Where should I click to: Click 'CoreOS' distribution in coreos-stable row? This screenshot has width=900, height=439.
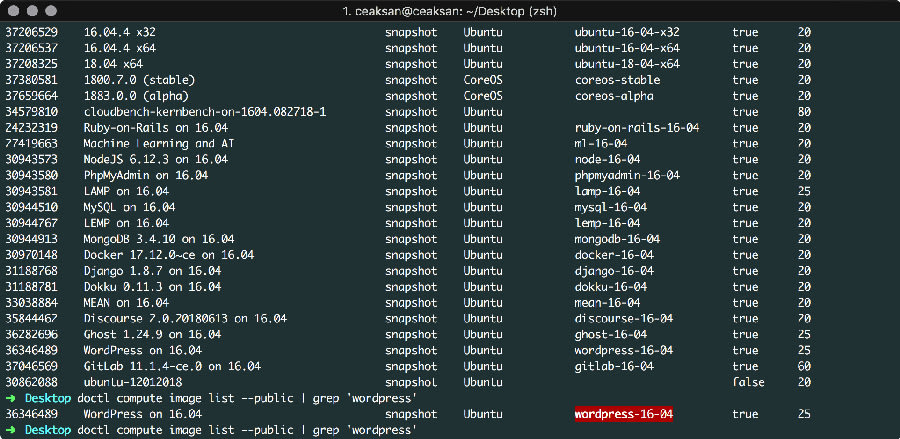tap(483, 80)
